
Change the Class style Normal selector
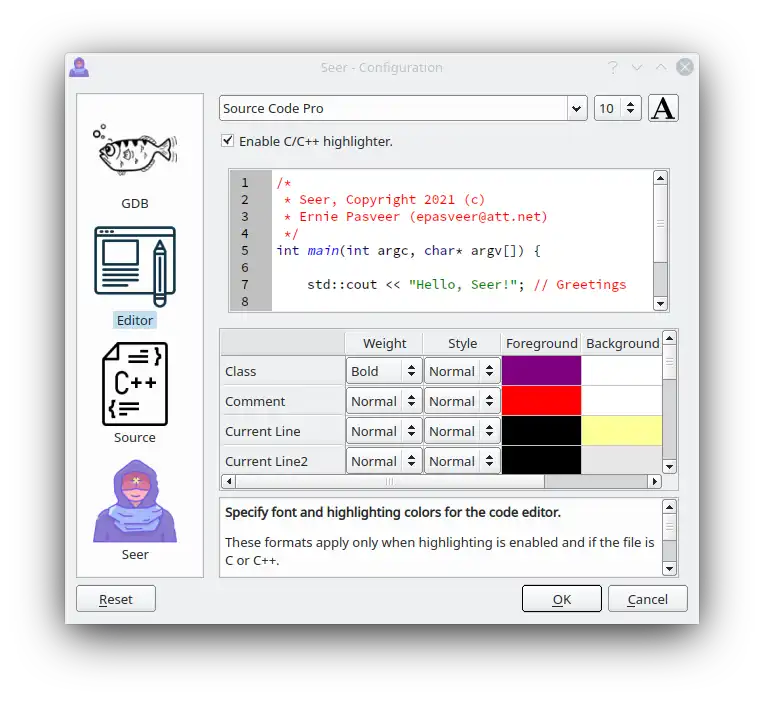(x=462, y=371)
